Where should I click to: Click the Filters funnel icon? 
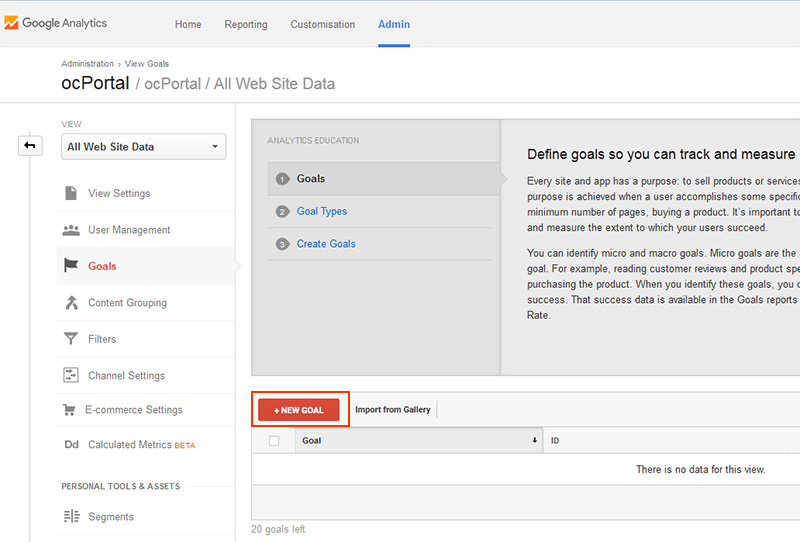[71, 339]
